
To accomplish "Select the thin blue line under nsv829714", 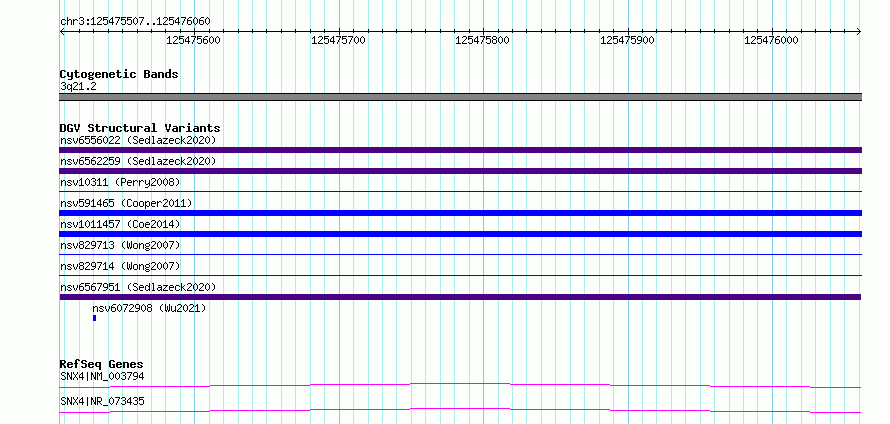I will click(x=460, y=276).
